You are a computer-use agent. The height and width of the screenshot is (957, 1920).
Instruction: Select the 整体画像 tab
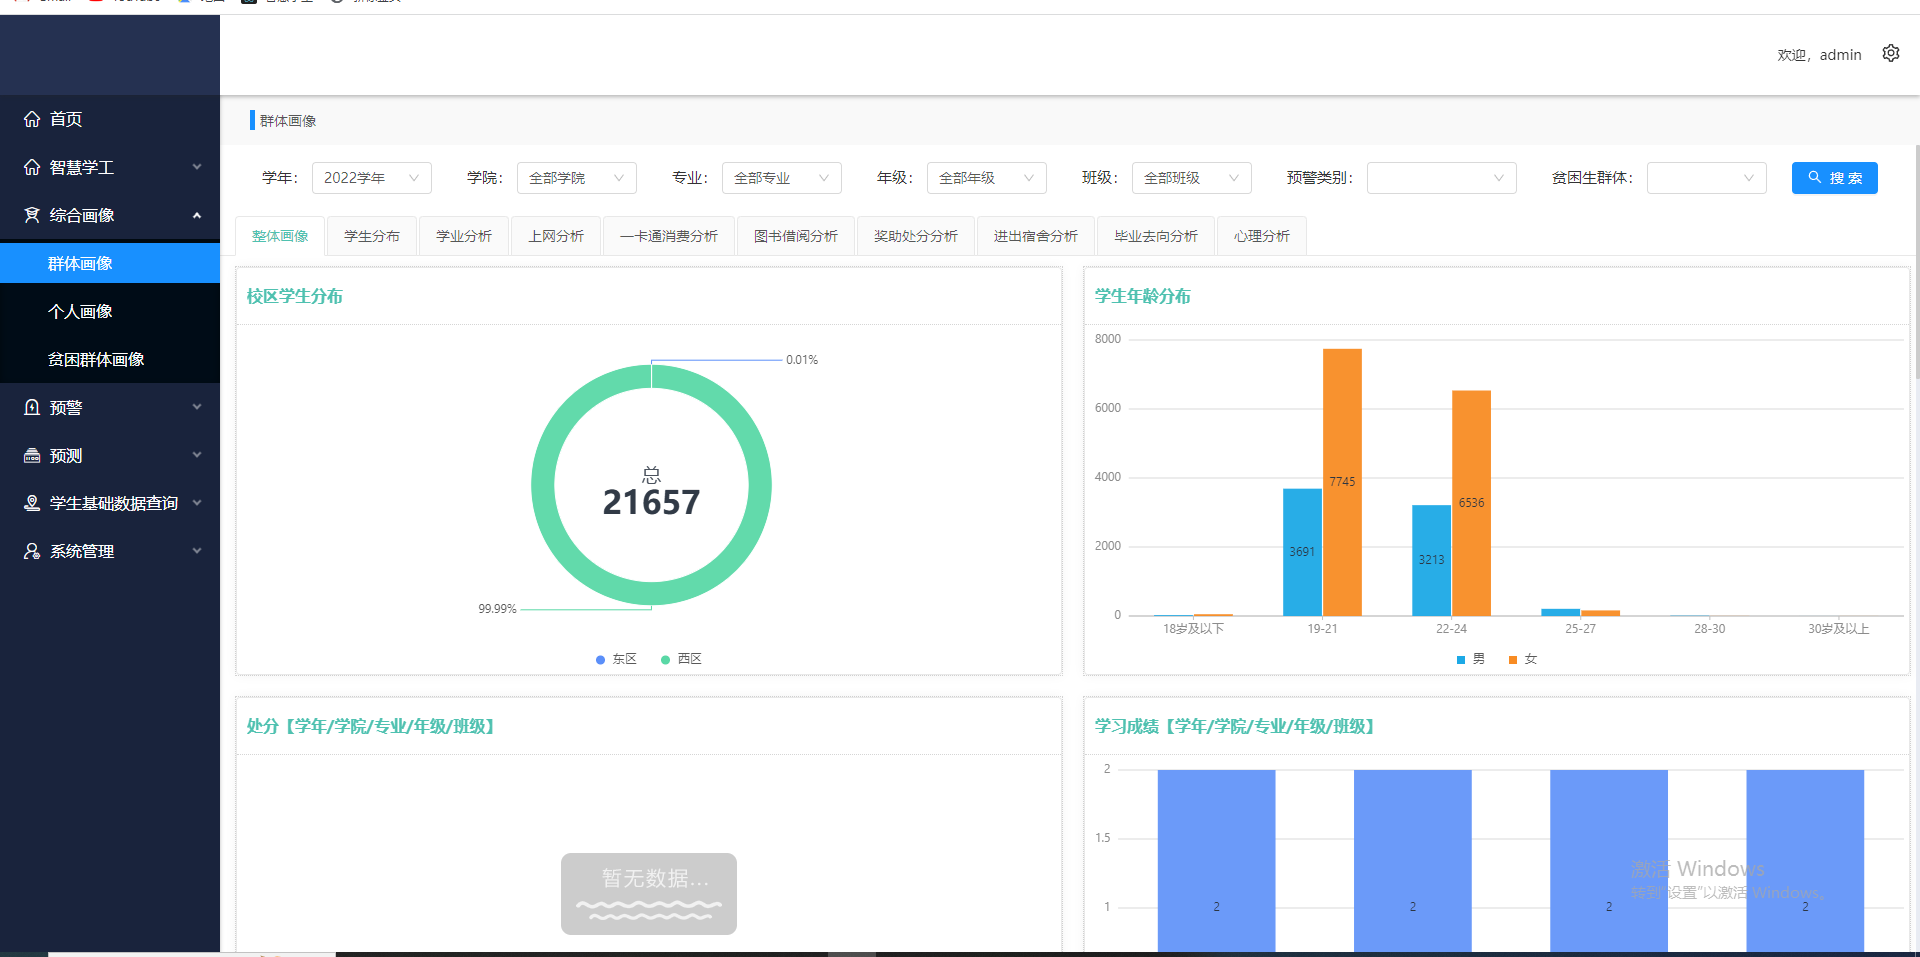(x=280, y=236)
